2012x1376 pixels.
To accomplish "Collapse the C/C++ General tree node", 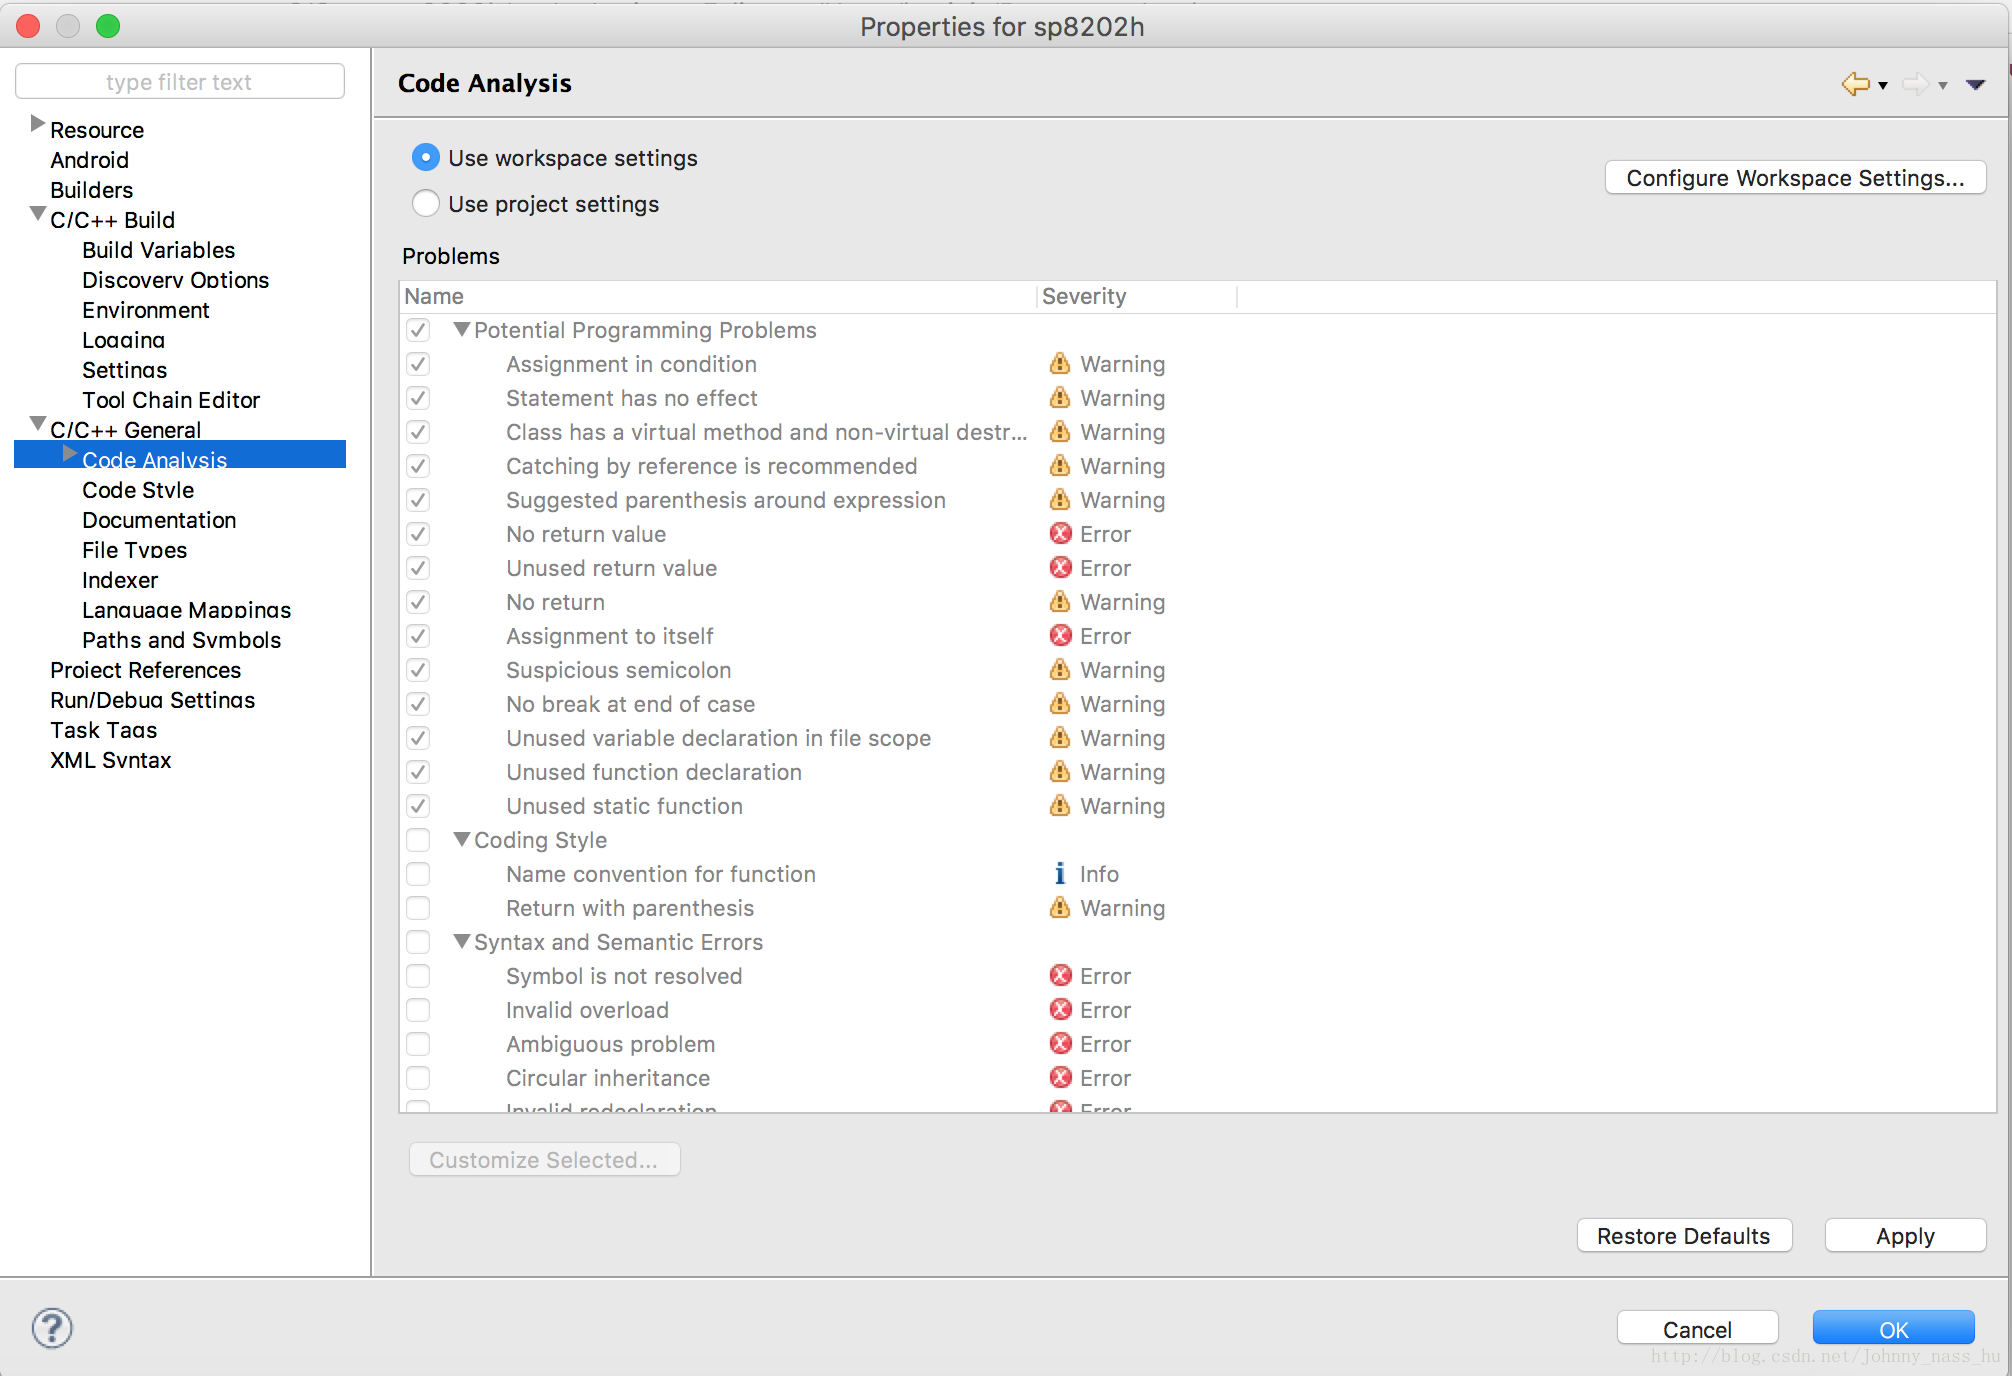I will coord(38,424).
